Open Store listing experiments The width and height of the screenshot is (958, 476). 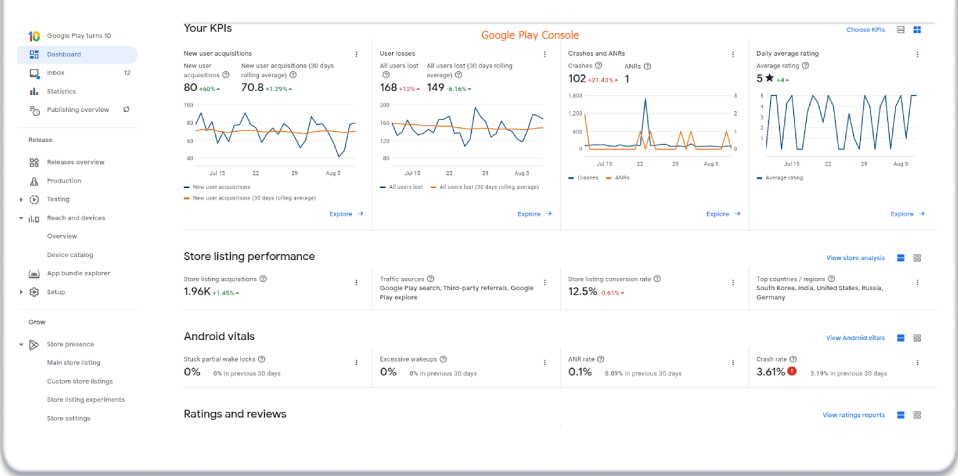[x=86, y=400]
